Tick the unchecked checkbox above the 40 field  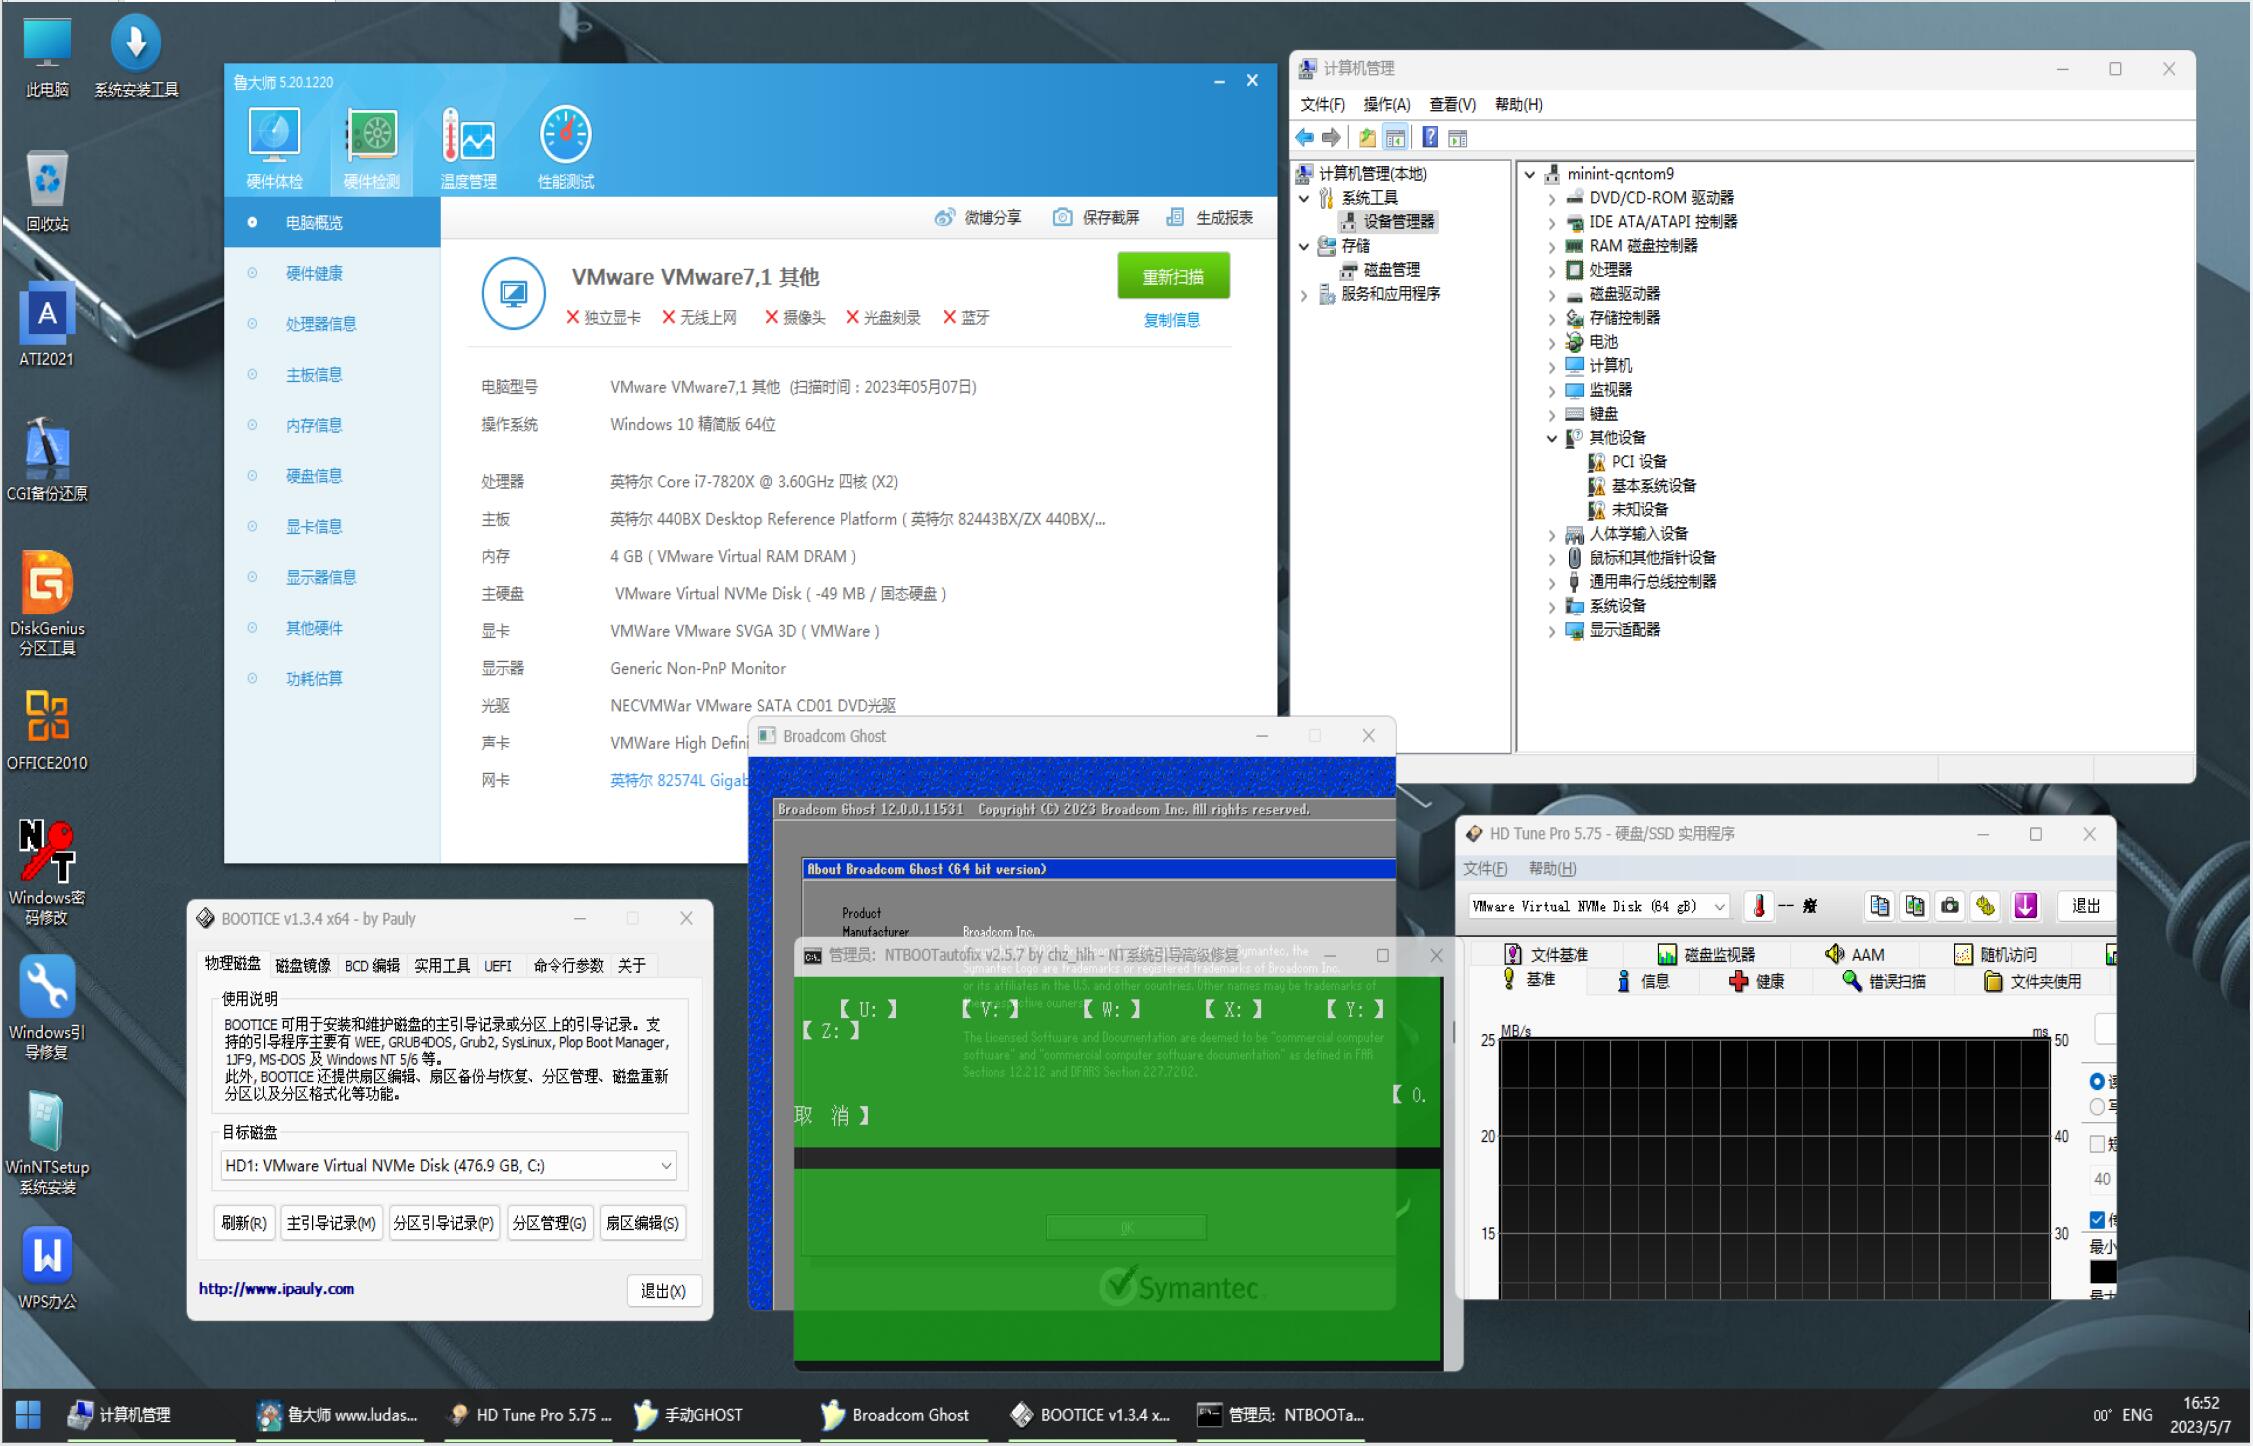coord(2097,1143)
